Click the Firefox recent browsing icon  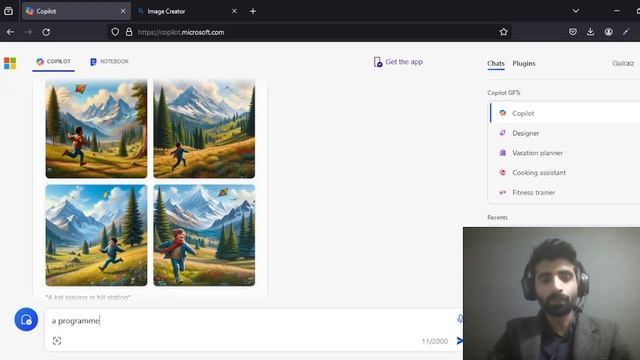[x=8, y=11]
